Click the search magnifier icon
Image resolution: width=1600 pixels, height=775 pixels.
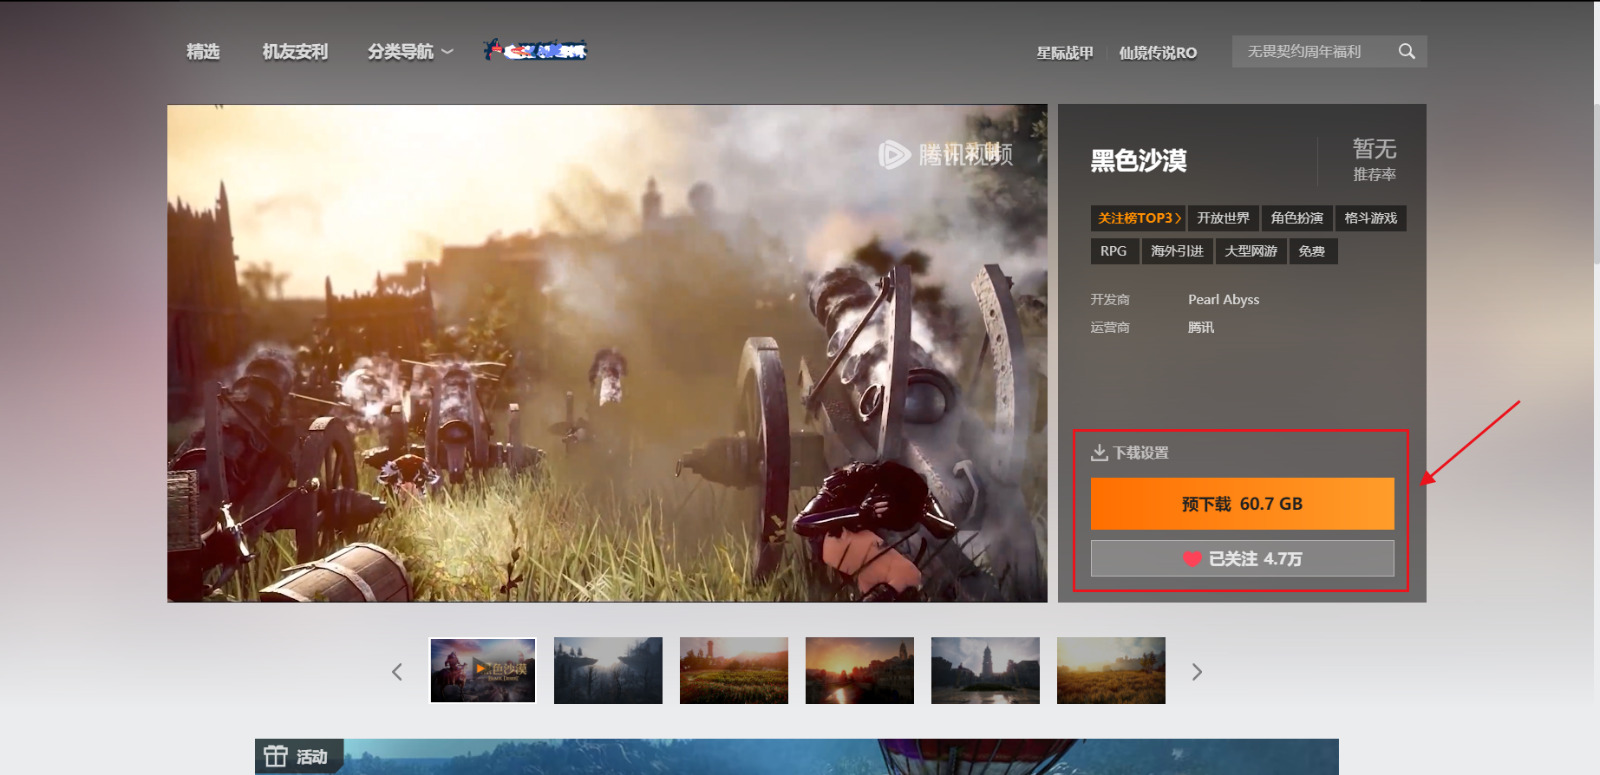pyautogui.click(x=1406, y=51)
